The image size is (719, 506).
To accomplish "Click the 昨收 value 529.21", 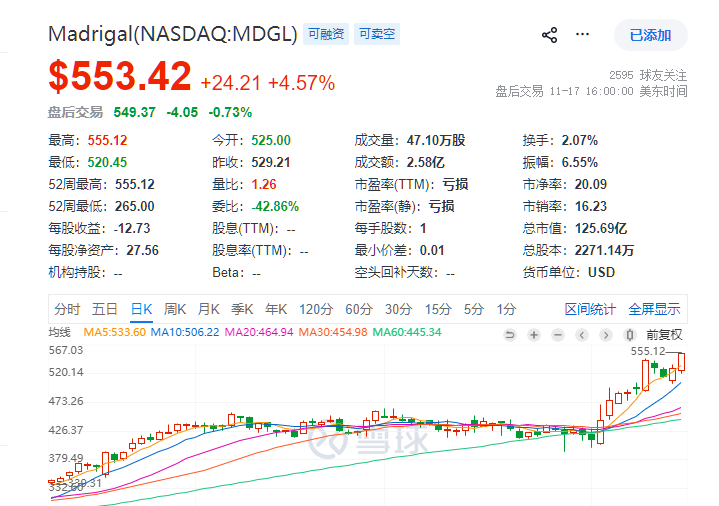I will pos(271,162).
